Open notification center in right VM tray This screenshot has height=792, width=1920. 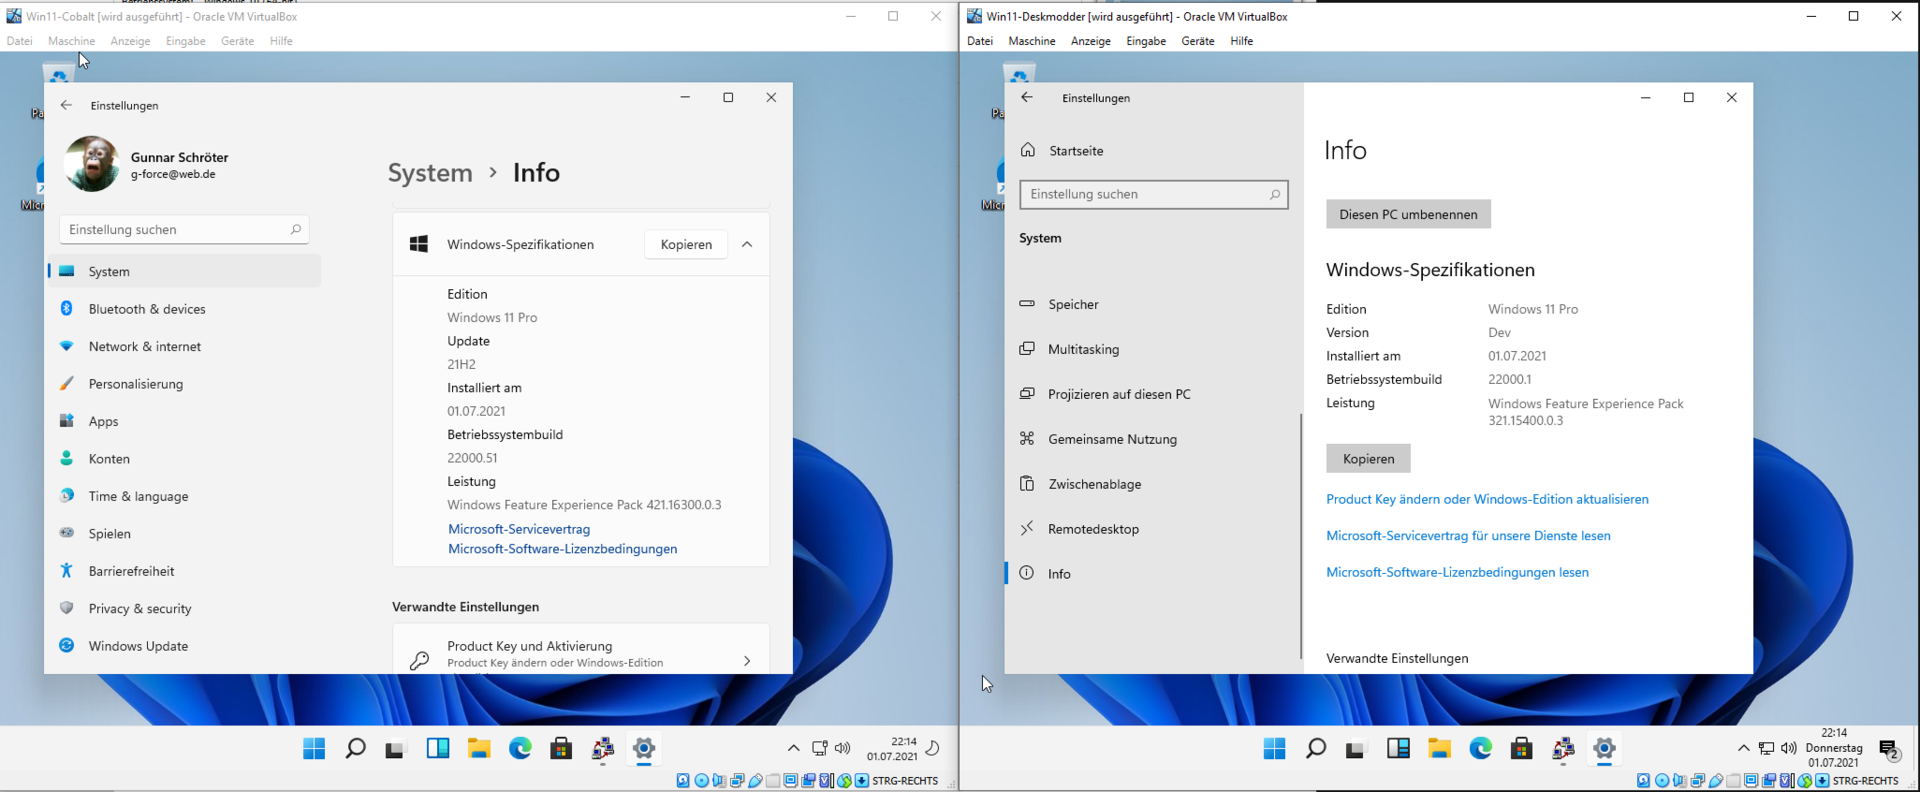point(1889,749)
